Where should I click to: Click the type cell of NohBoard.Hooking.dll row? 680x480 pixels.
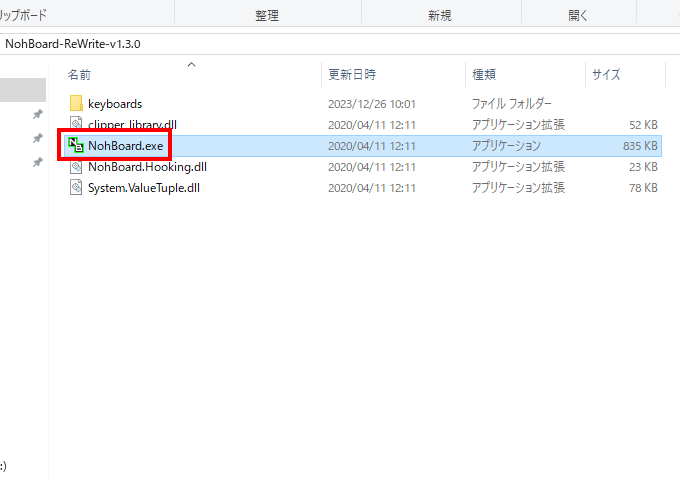(518, 167)
